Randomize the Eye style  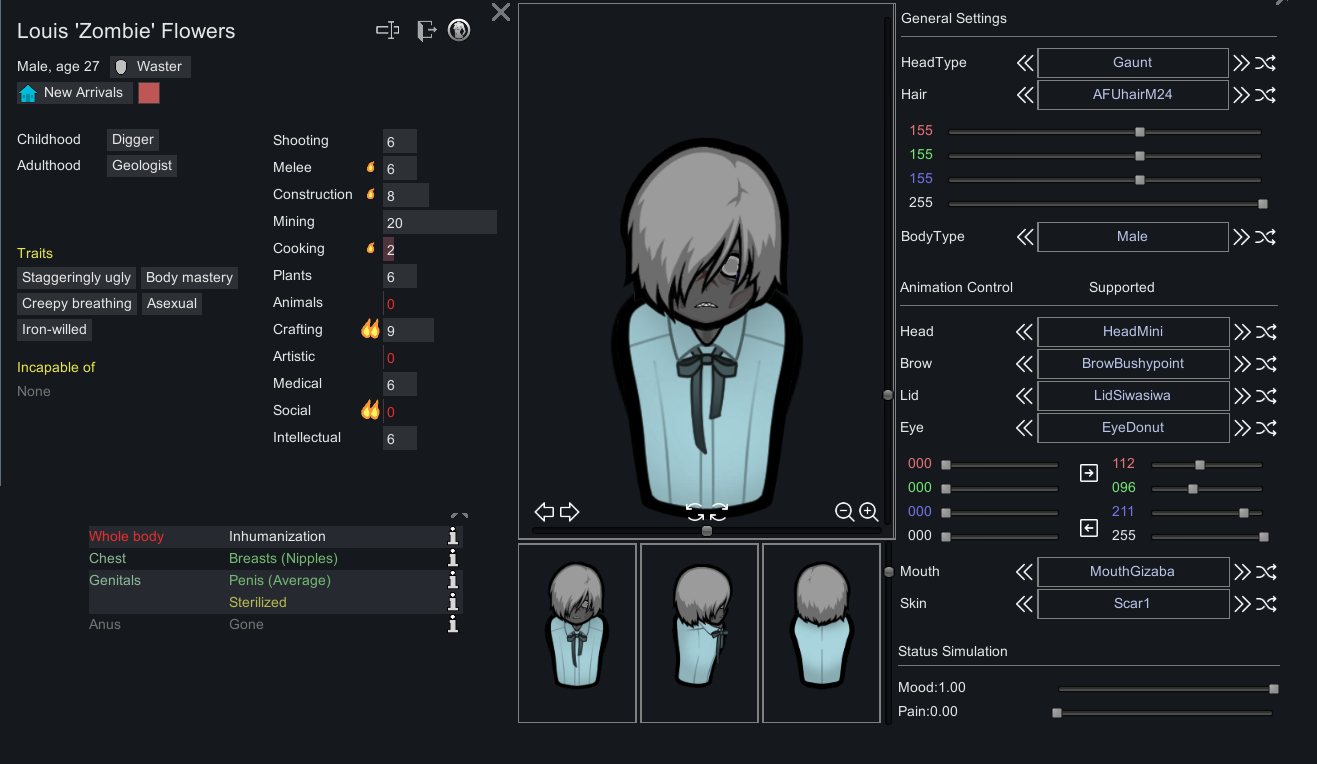pos(1266,427)
